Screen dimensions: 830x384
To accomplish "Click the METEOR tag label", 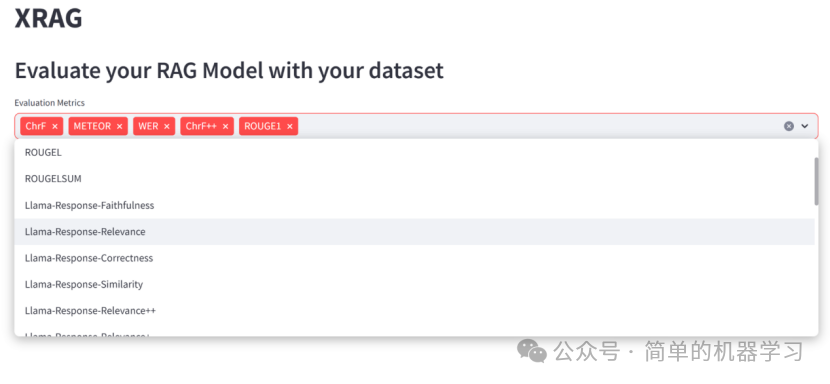I will click(x=92, y=127).
